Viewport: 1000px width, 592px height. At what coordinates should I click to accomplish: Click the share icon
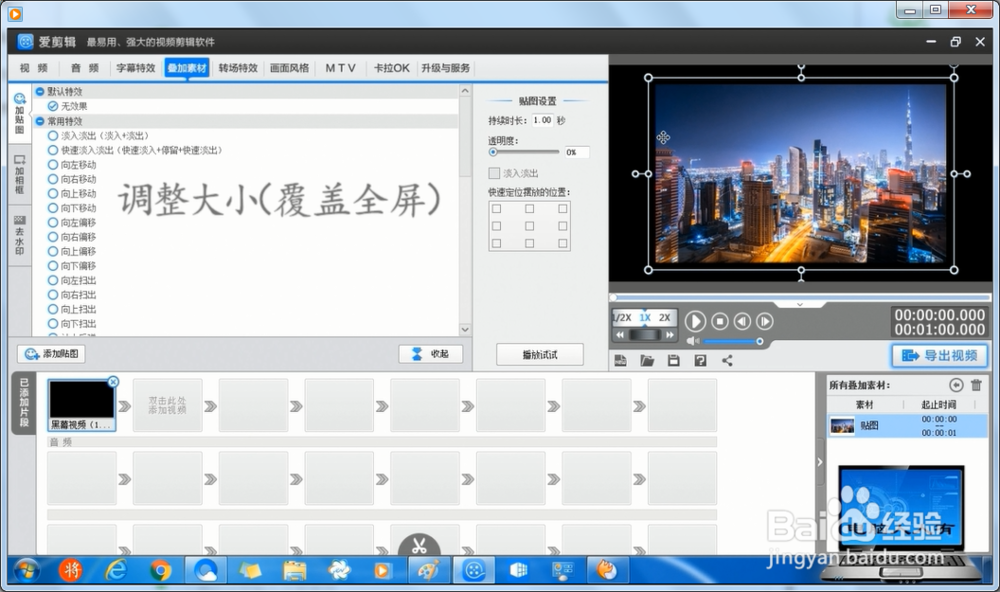[727, 361]
